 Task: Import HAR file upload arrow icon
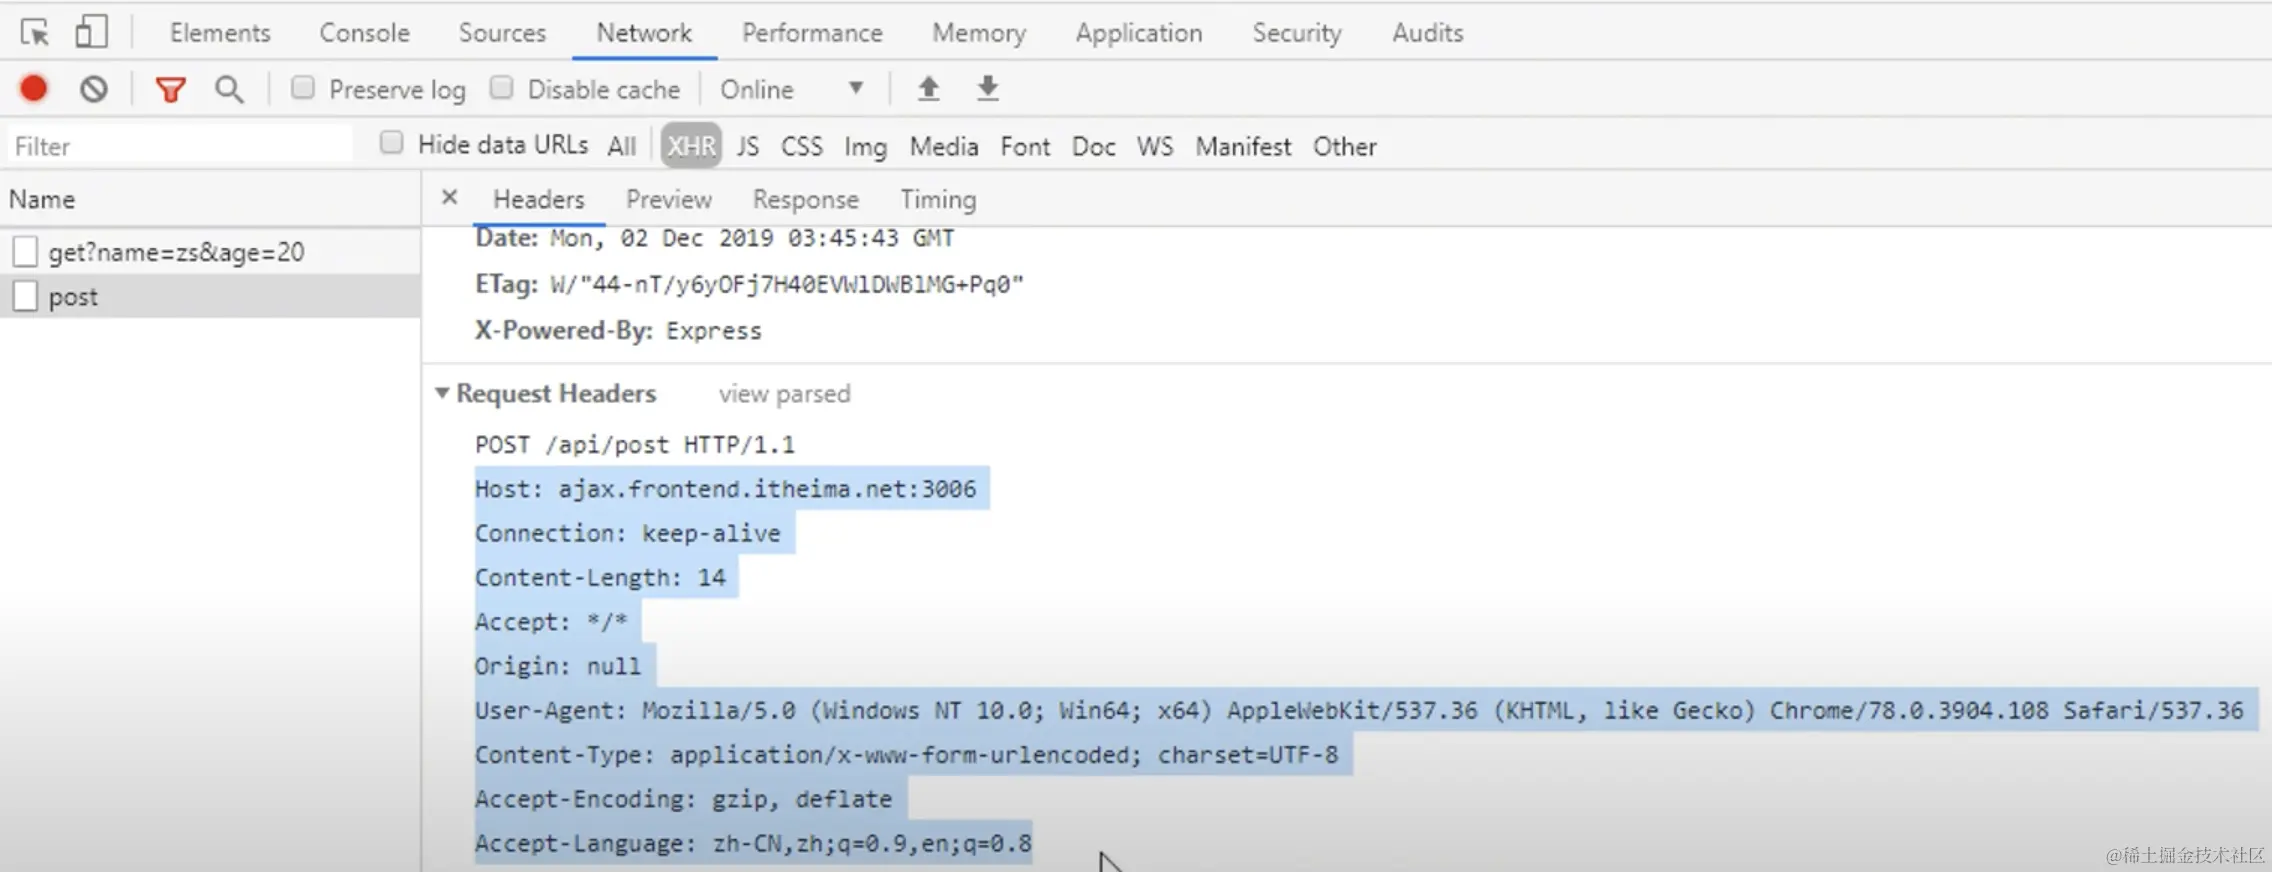click(x=929, y=88)
